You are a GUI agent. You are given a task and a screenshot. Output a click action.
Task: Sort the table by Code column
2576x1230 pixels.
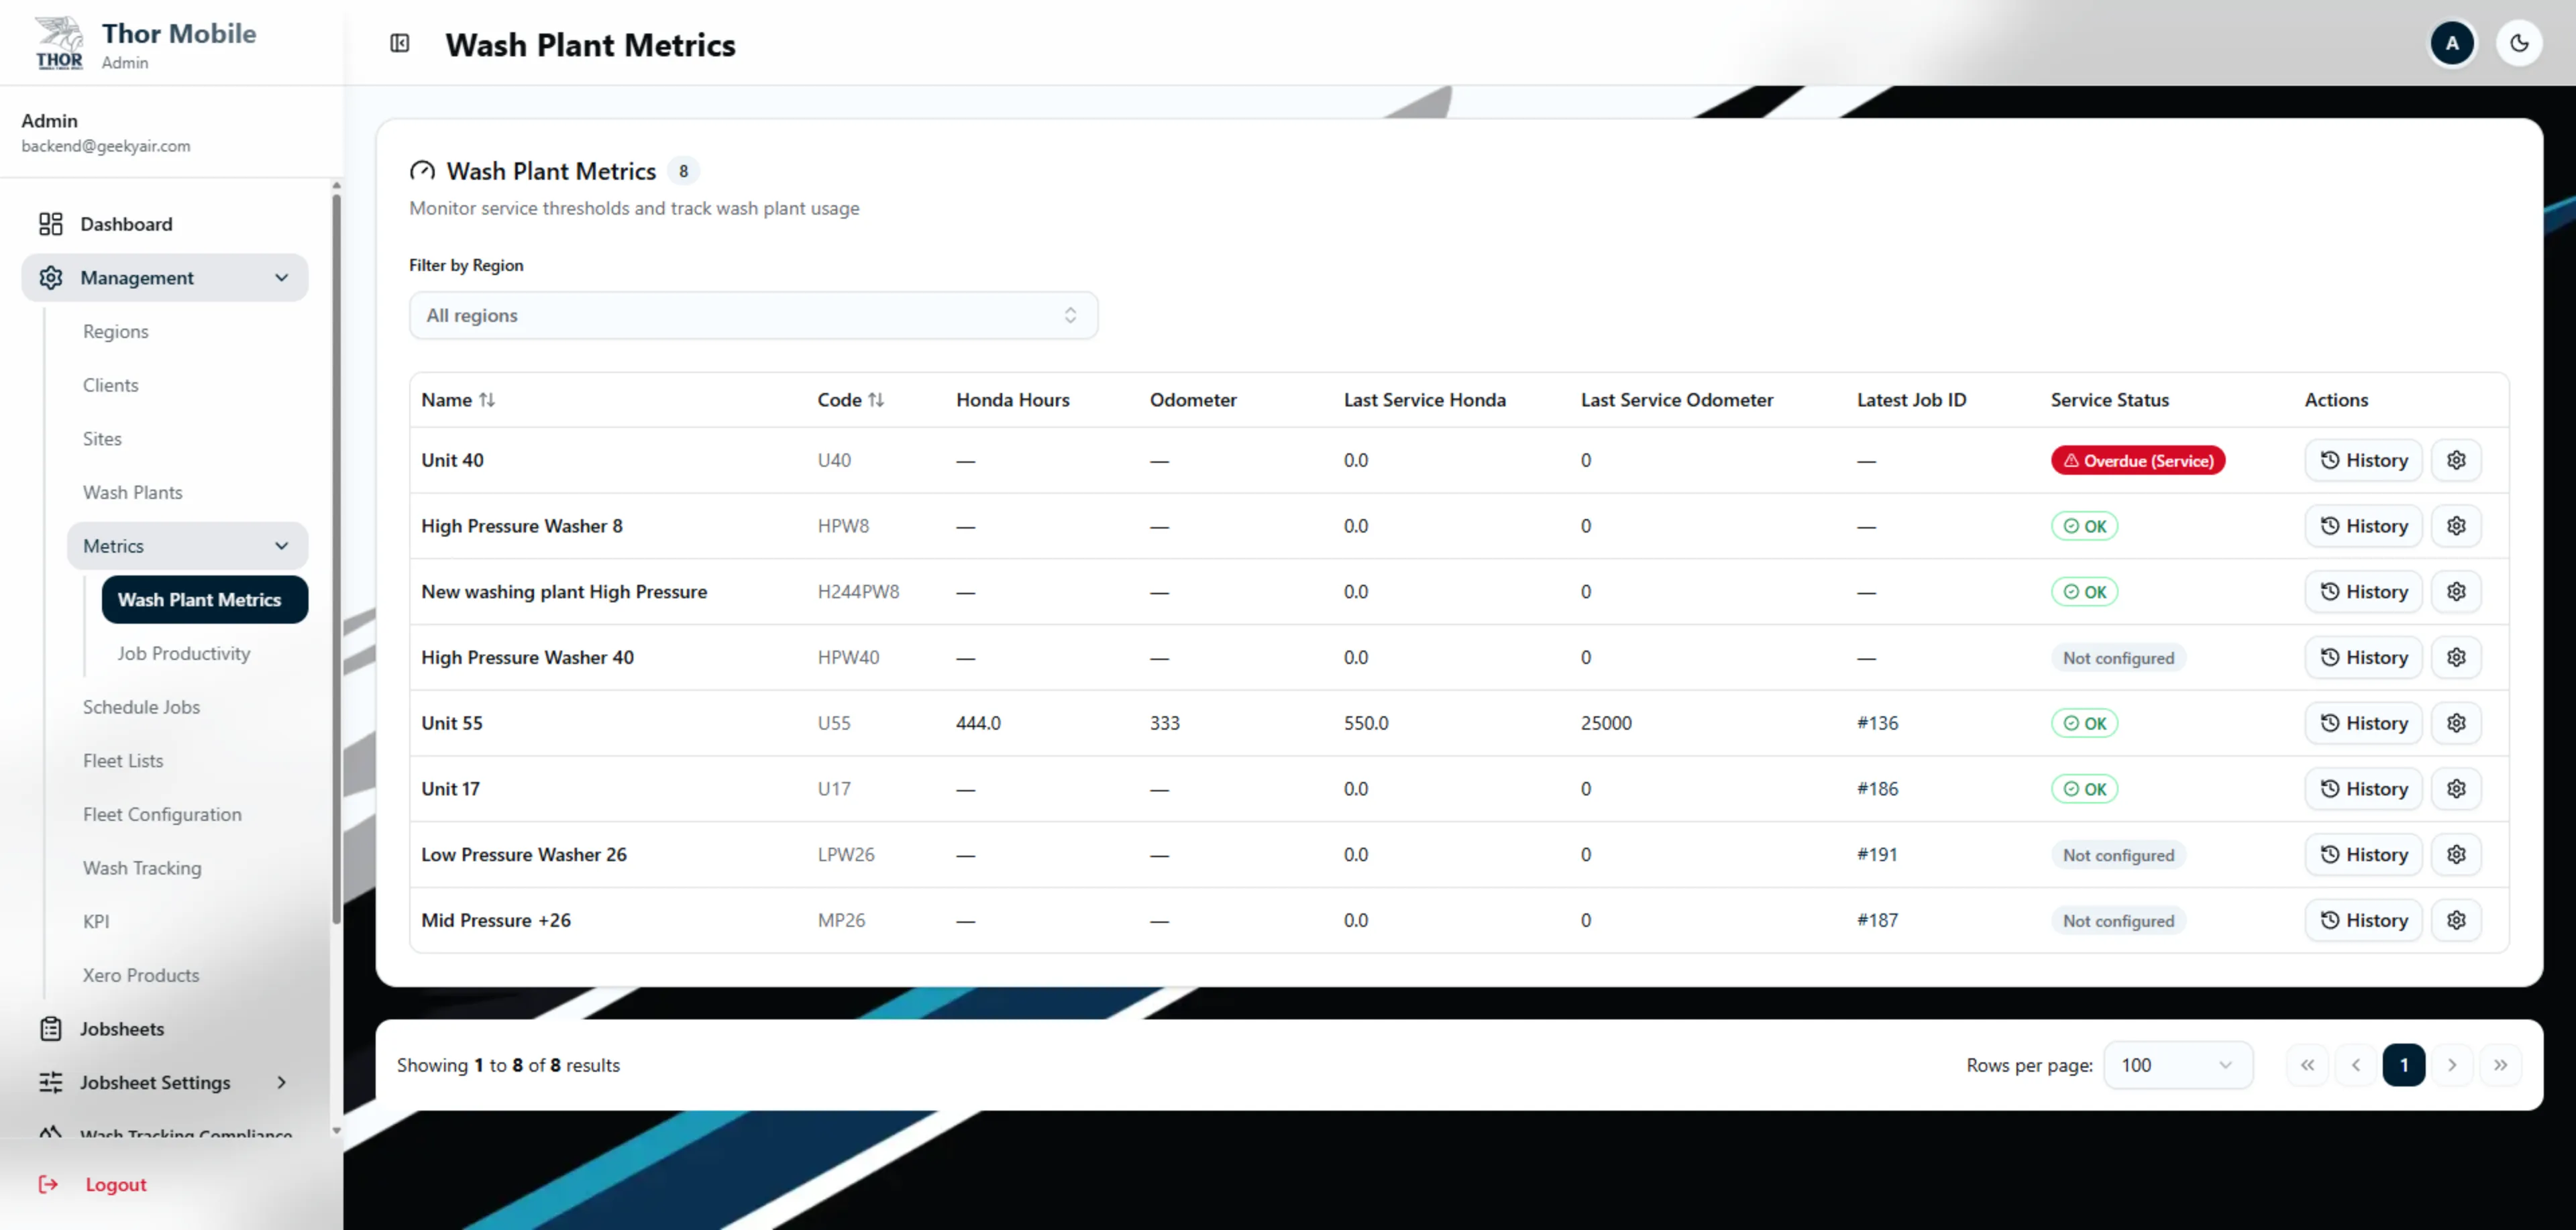point(850,400)
